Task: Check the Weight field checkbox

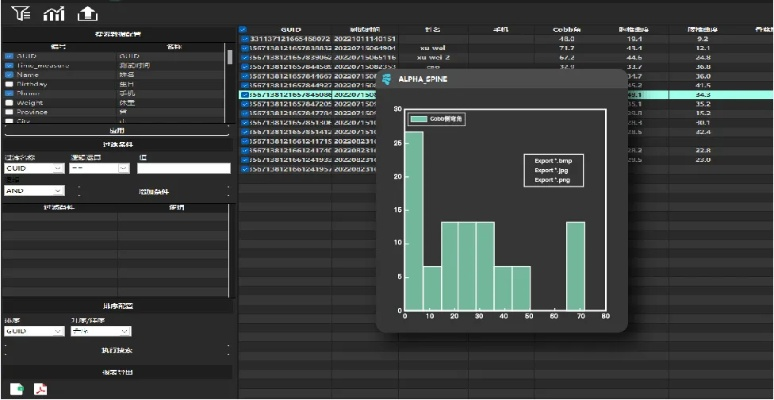Action: (x=9, y=102)
